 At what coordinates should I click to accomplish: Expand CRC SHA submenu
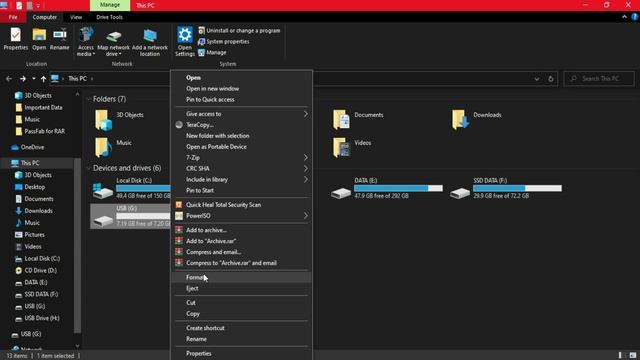click(242, 169)
